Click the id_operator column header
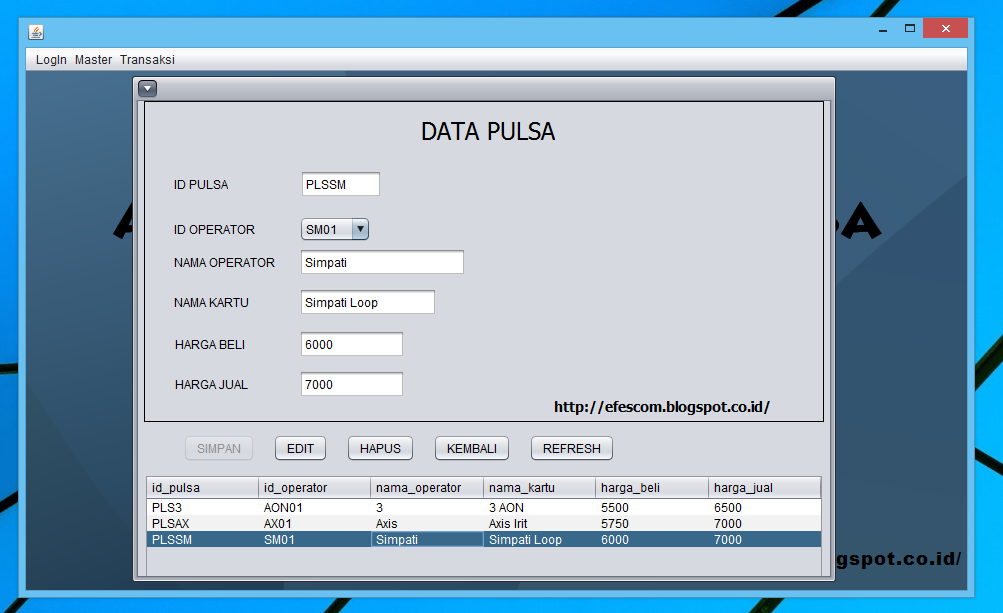 coord(313,487)
